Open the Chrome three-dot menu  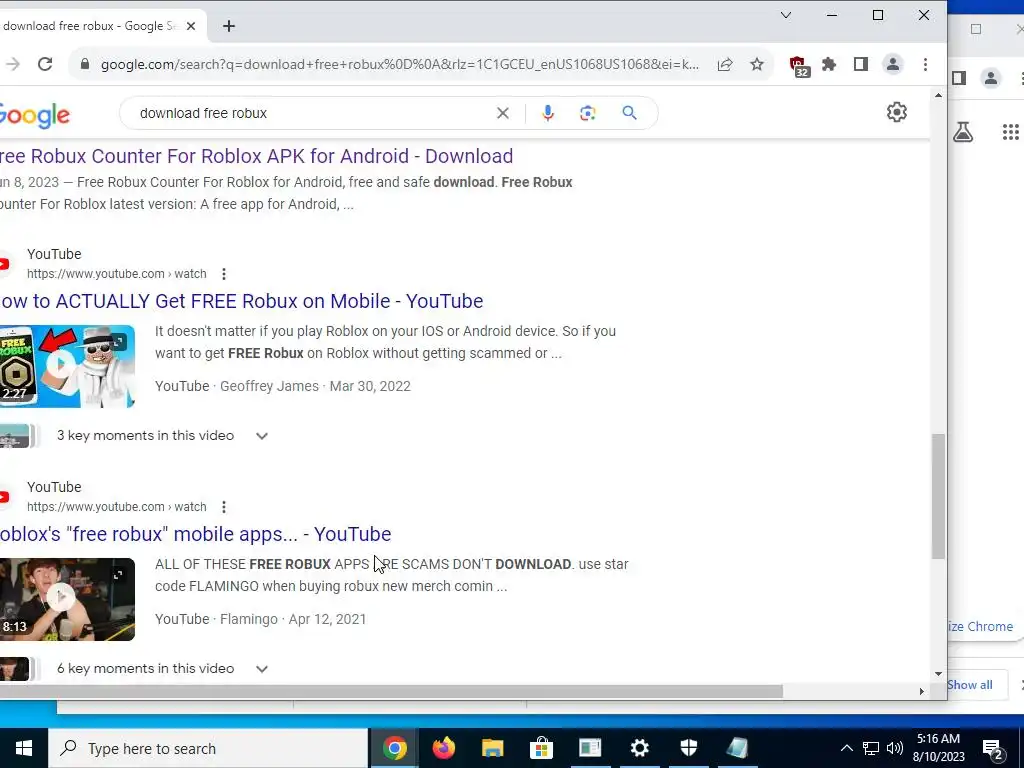(x=925, y=64)
